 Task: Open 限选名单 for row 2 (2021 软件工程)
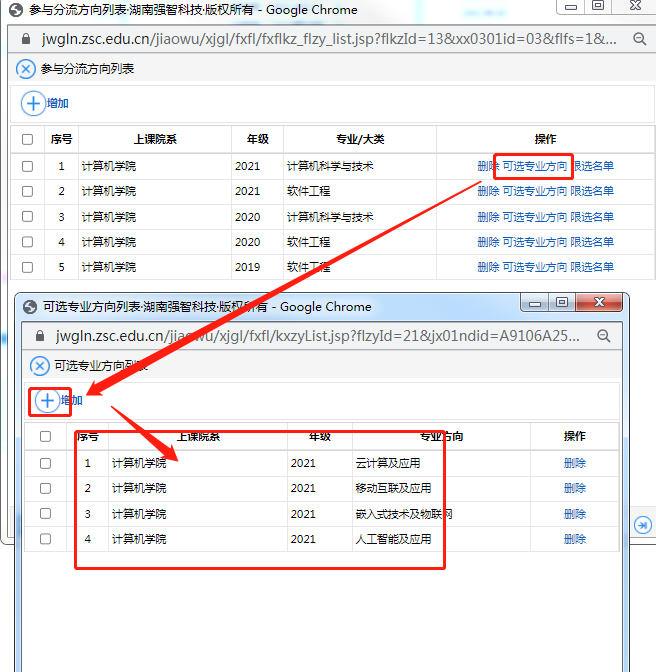pyautogui.click(x=592, y=191)
